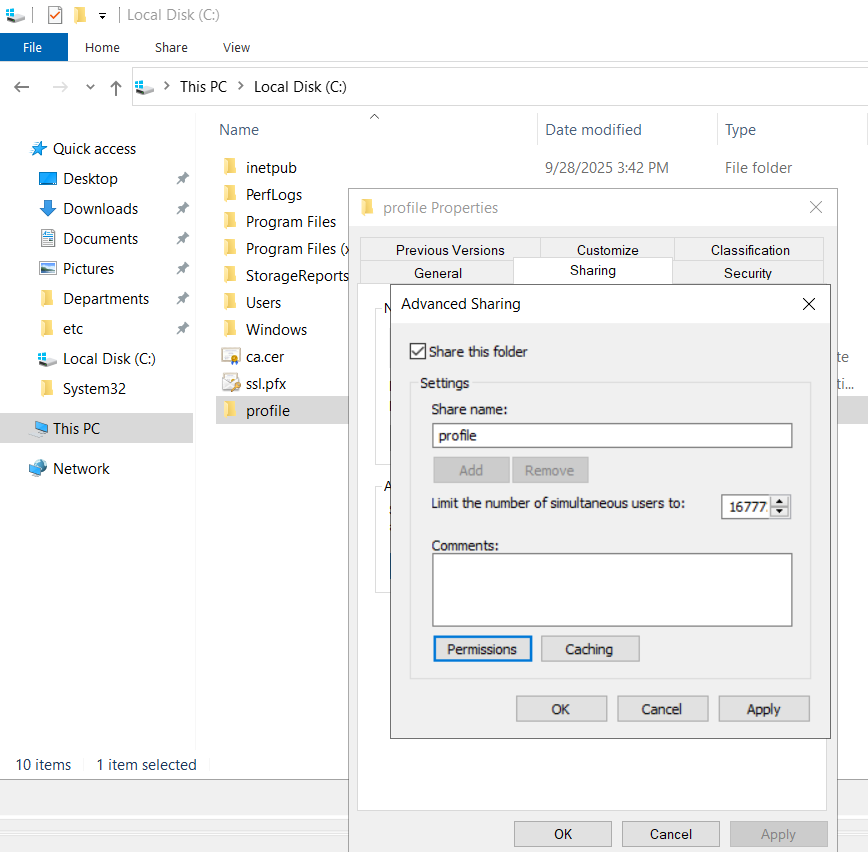Increase simultaneous users limit stepper
This screenshot has width=868, height=852.
pyautogui.click(x=780, y=502)
